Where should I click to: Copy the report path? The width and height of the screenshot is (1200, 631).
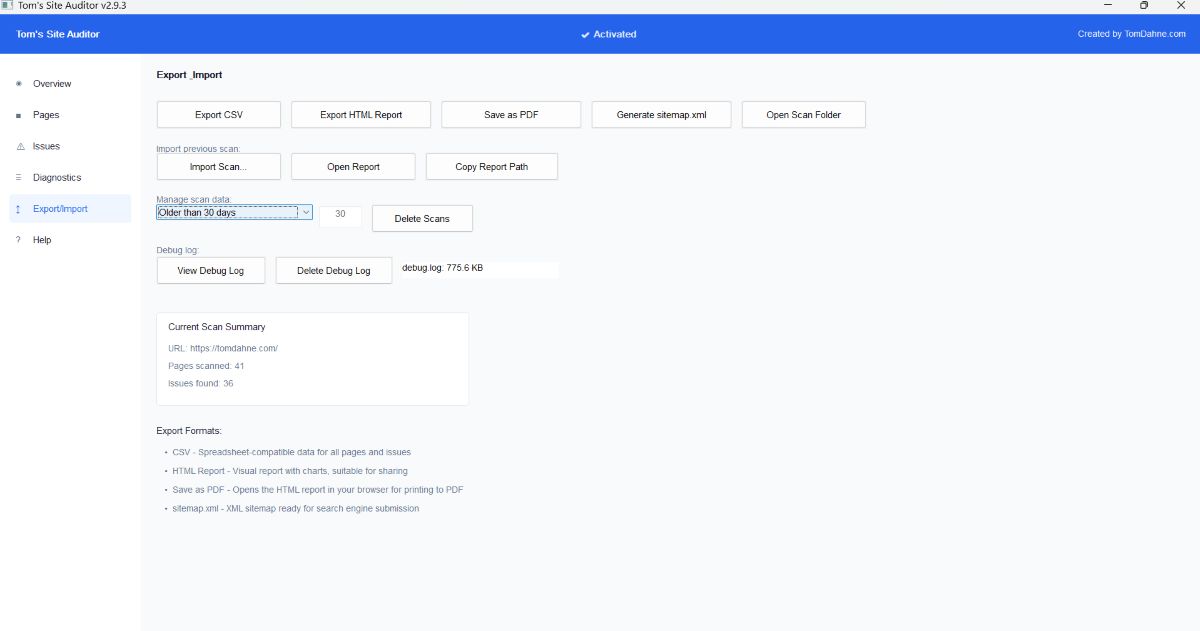point(492,166)
